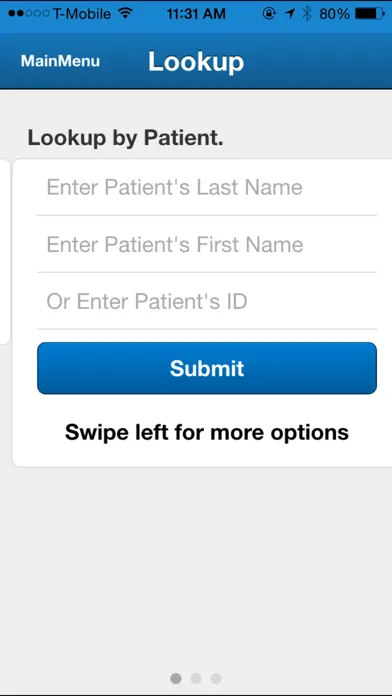Tap the previous card edge on left
The height and width of the screenshot is (696, 392).
(4, 252)
